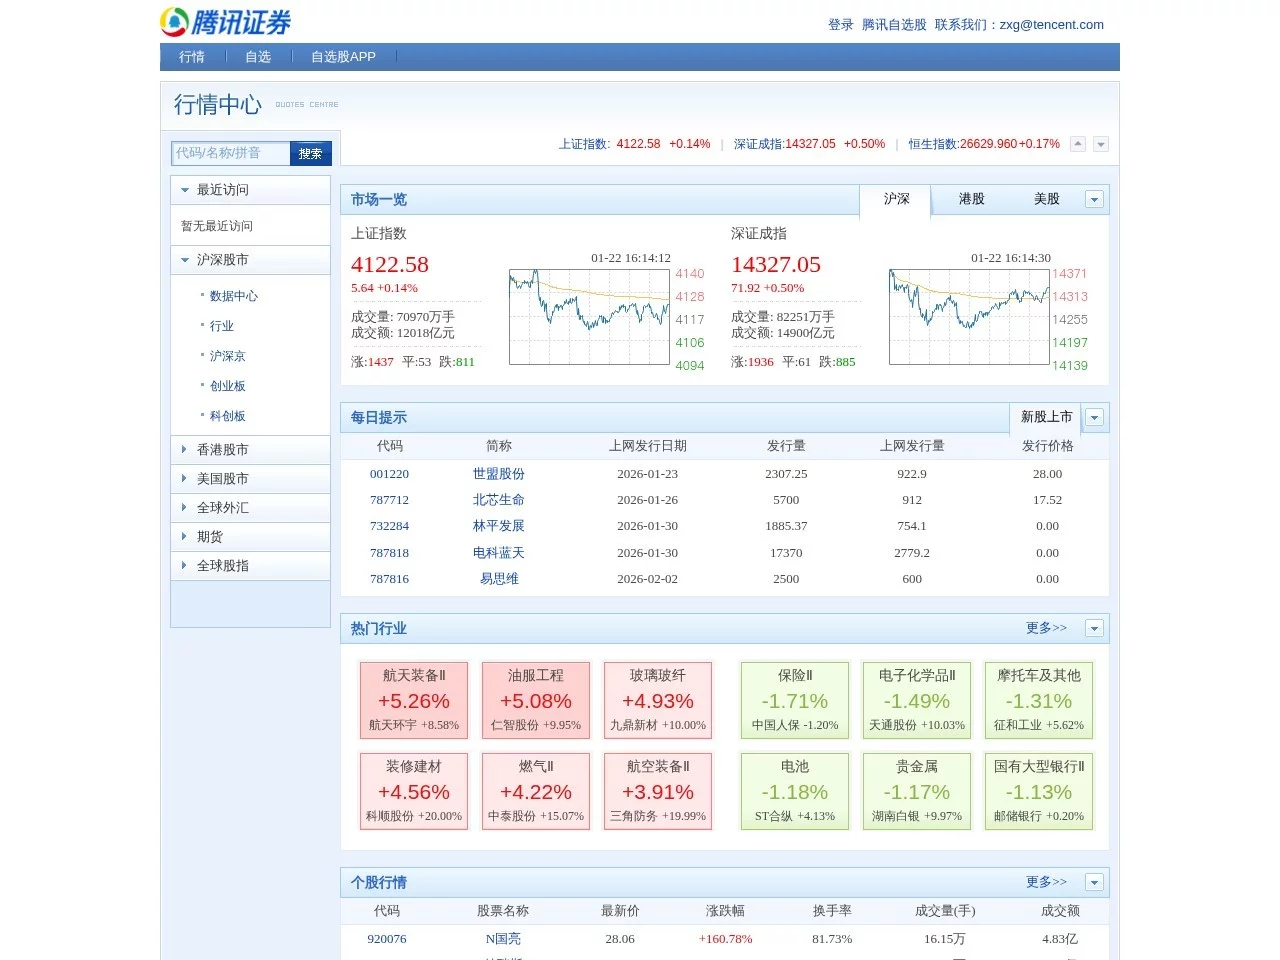The height and width of the screenshot is (960, 1280).
Task: Collapse the 沪深股市 sidebar section
Action: click(222, 259)
